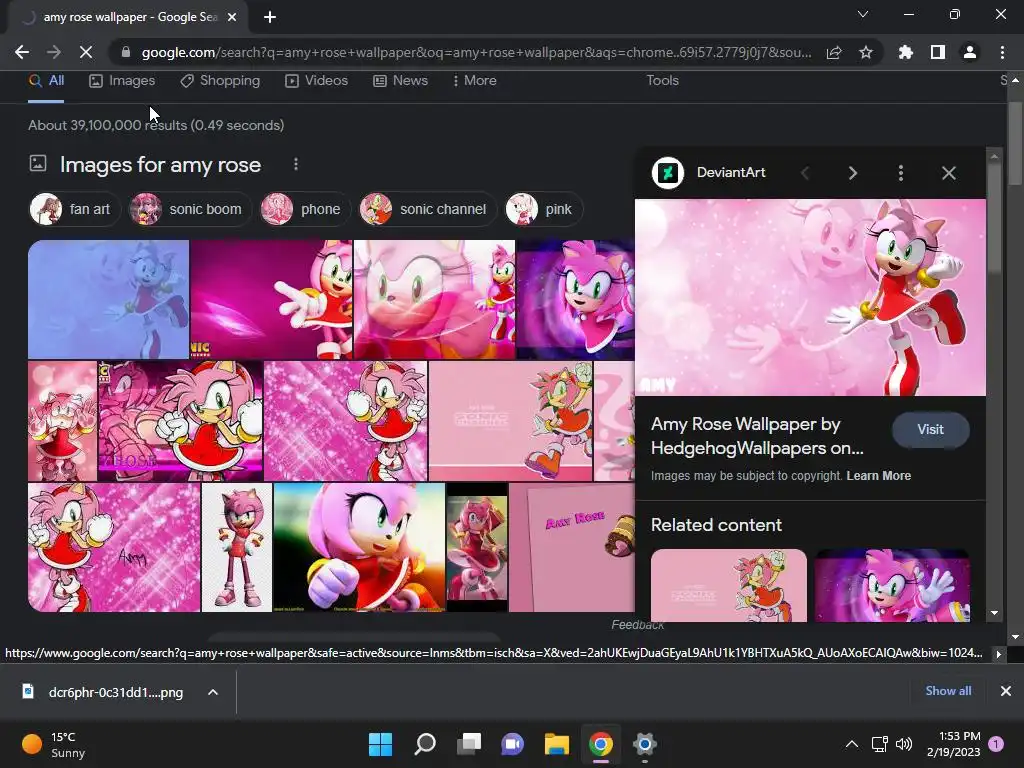Open Amy Rose Wallpaper by HedgehogWallpapers title

click(757, 436)
